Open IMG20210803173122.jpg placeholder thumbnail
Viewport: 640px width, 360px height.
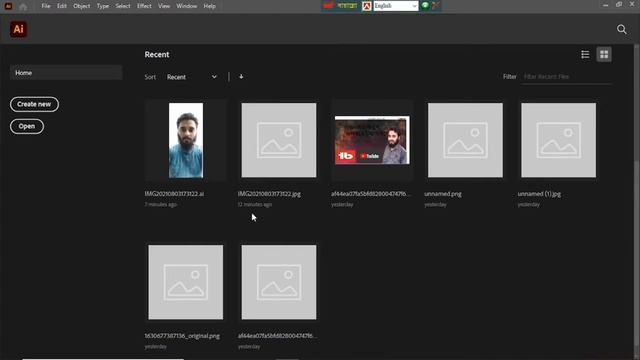[279, 140]
